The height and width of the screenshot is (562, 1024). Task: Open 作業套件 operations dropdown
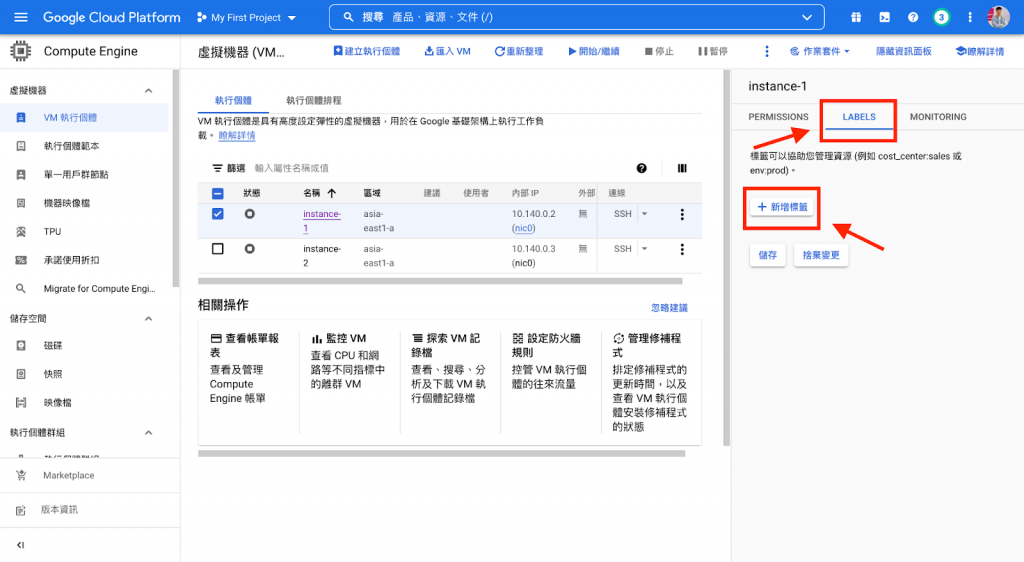[820, 51]
